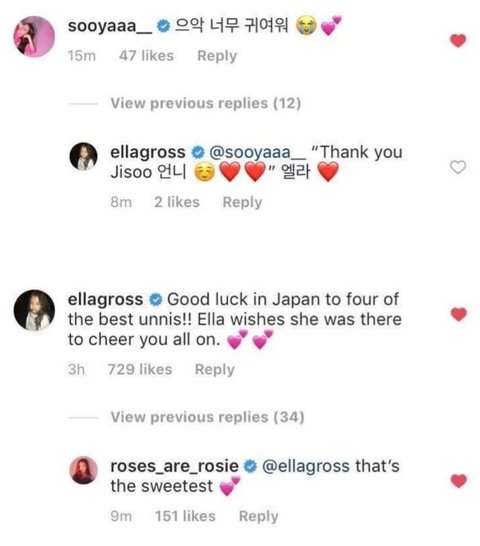View the 151 likes on rosie's reply
Image resolution: width=480 pixels, height=546 pixels.
point(185,516)
